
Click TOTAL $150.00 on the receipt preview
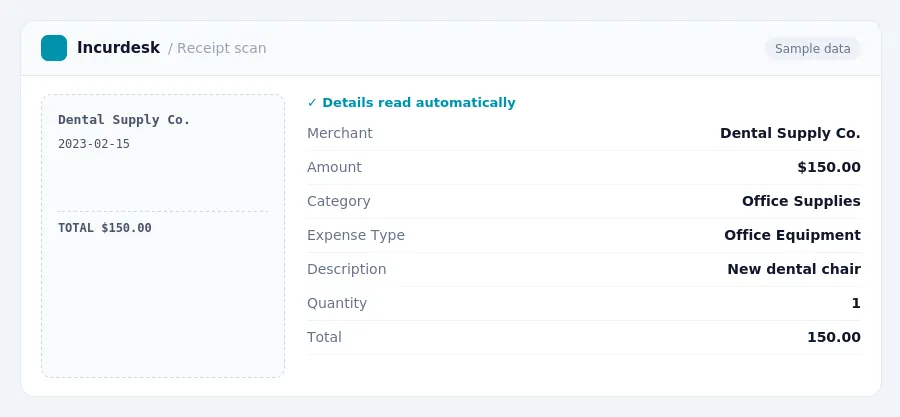[105, 228]
